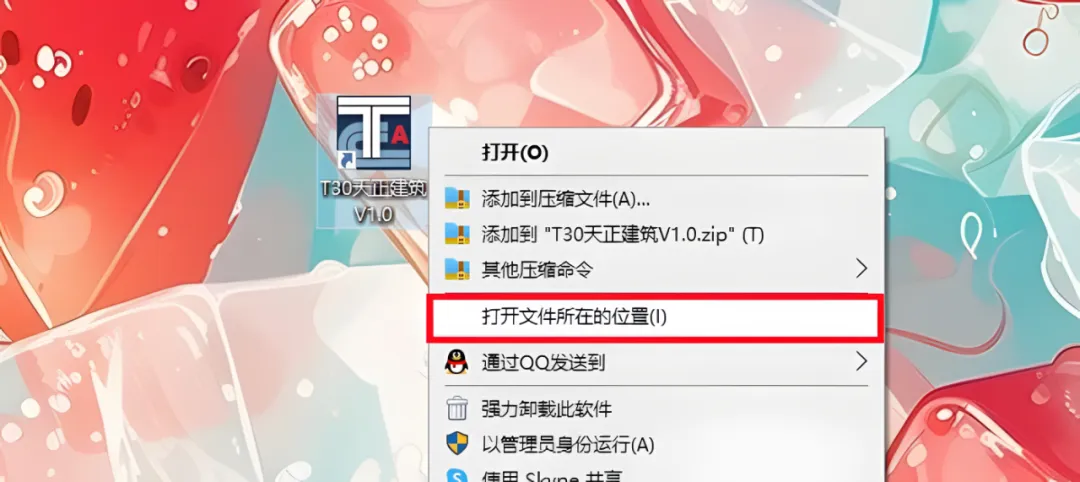The width and height of the screenshot is (1080, 482).
Task: Expand the 其他压缩命令 submenu arrow
Action: [x=861, y=269]
